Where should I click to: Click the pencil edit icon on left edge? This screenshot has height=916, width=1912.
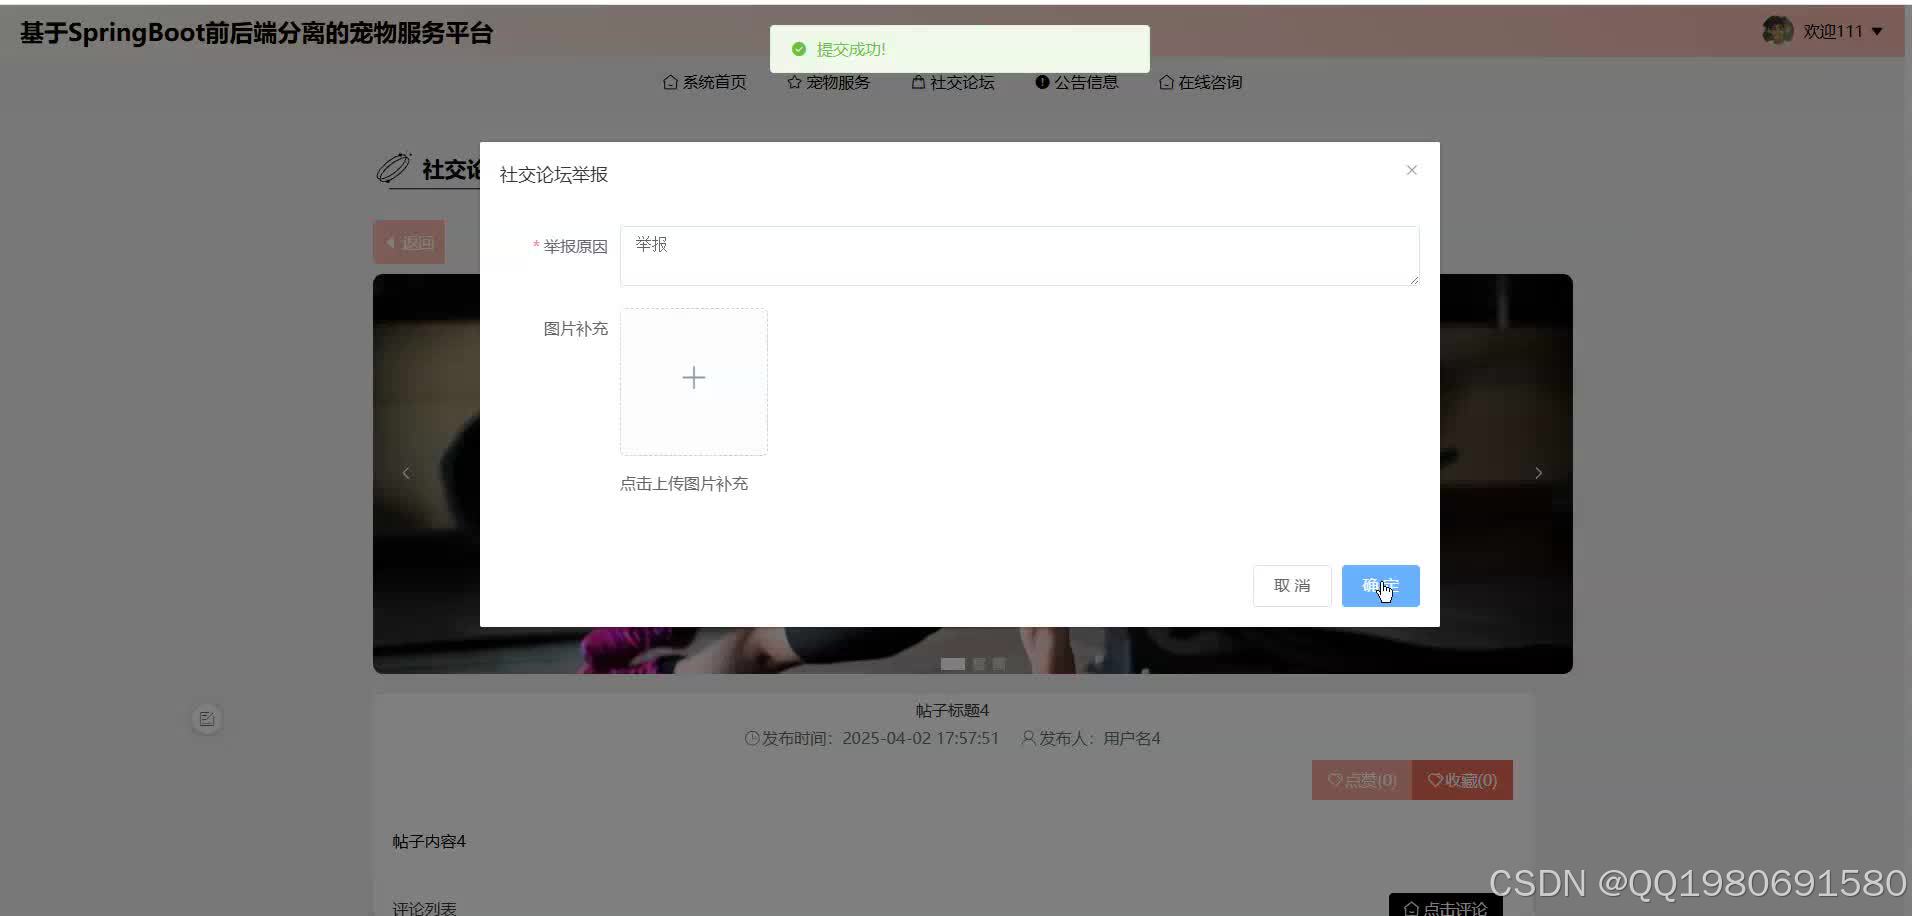tap(206, 718)
